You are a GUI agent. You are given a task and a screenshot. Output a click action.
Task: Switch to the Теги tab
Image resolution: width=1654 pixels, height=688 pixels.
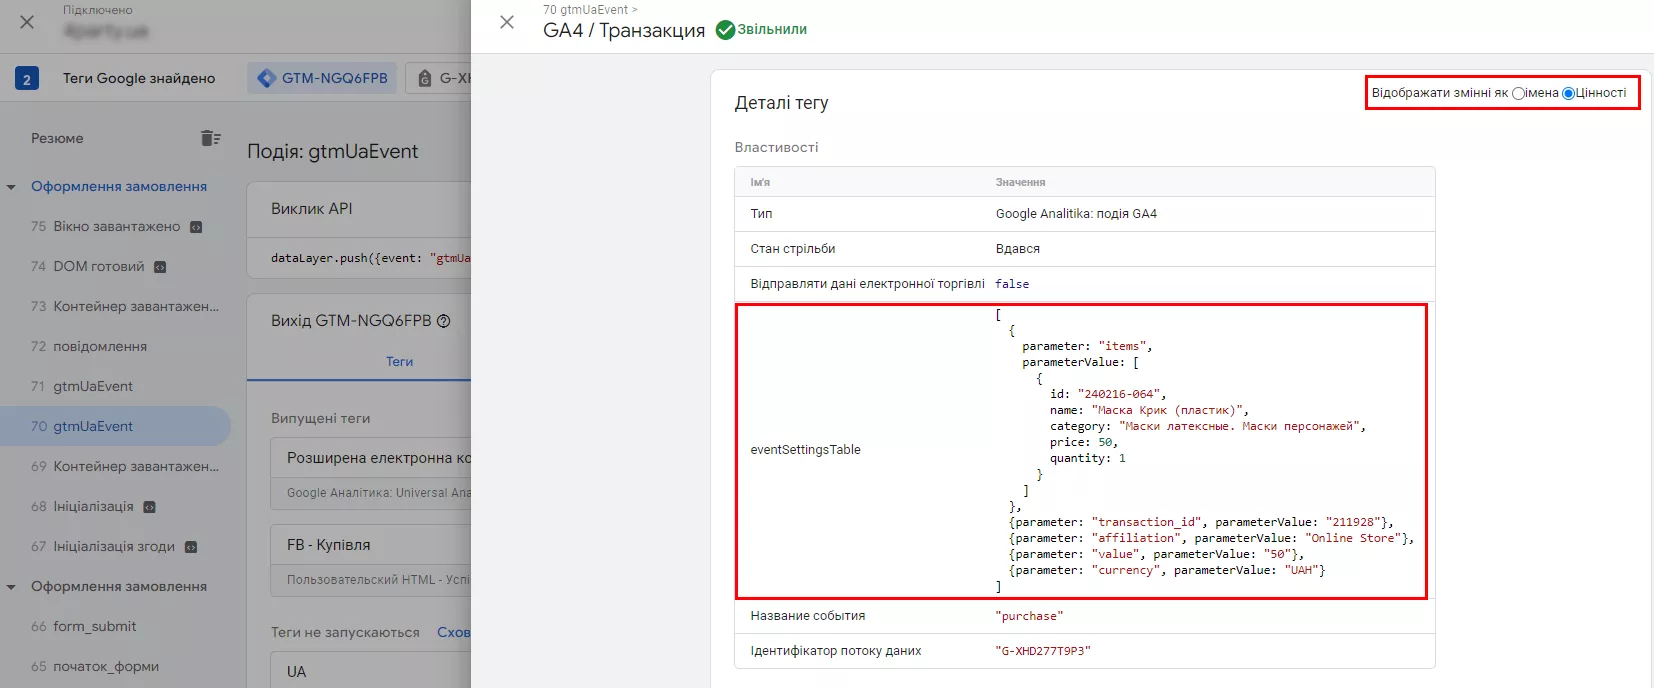coord(399,361)
